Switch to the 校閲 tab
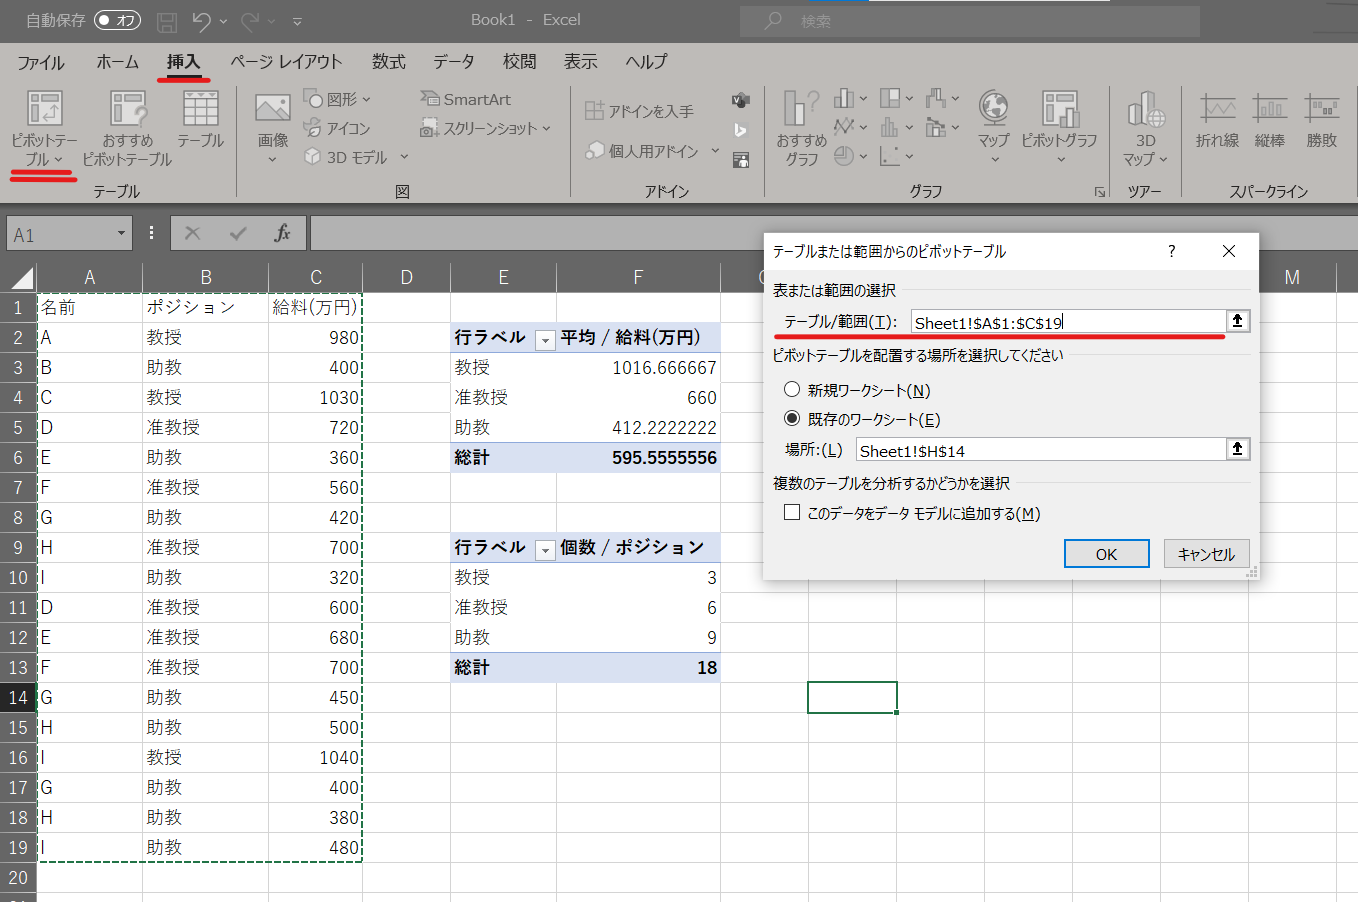The height and width of the screenshot is (902, 1358). point(519,62)
